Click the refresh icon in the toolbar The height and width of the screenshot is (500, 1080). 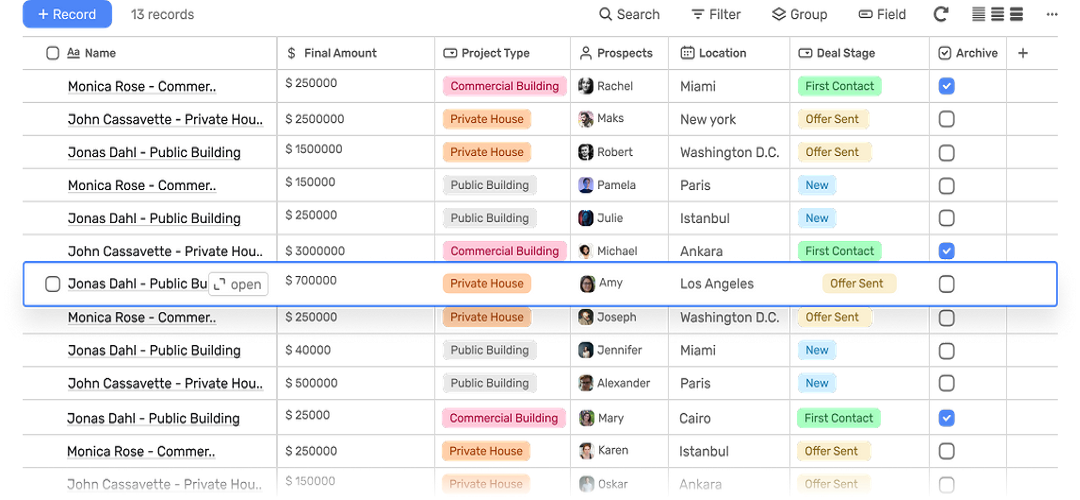[x=941, y=15]
